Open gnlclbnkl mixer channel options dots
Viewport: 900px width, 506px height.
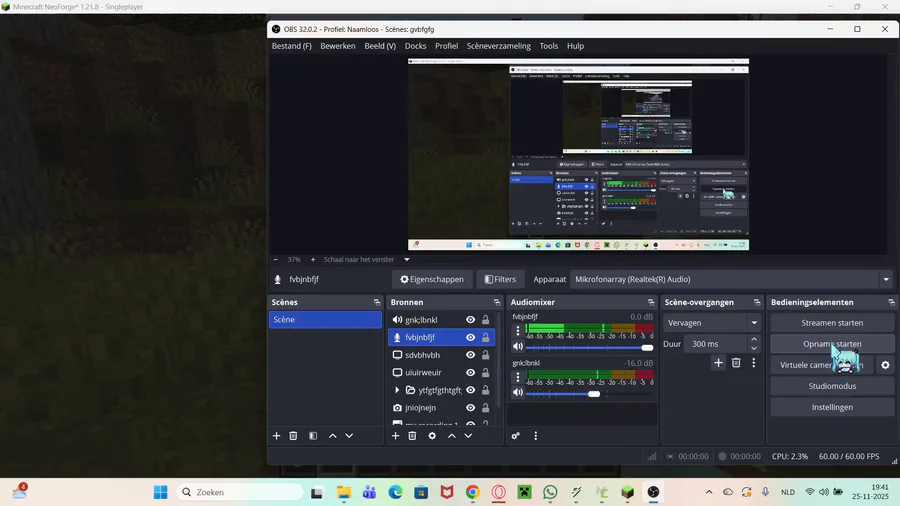518,377
